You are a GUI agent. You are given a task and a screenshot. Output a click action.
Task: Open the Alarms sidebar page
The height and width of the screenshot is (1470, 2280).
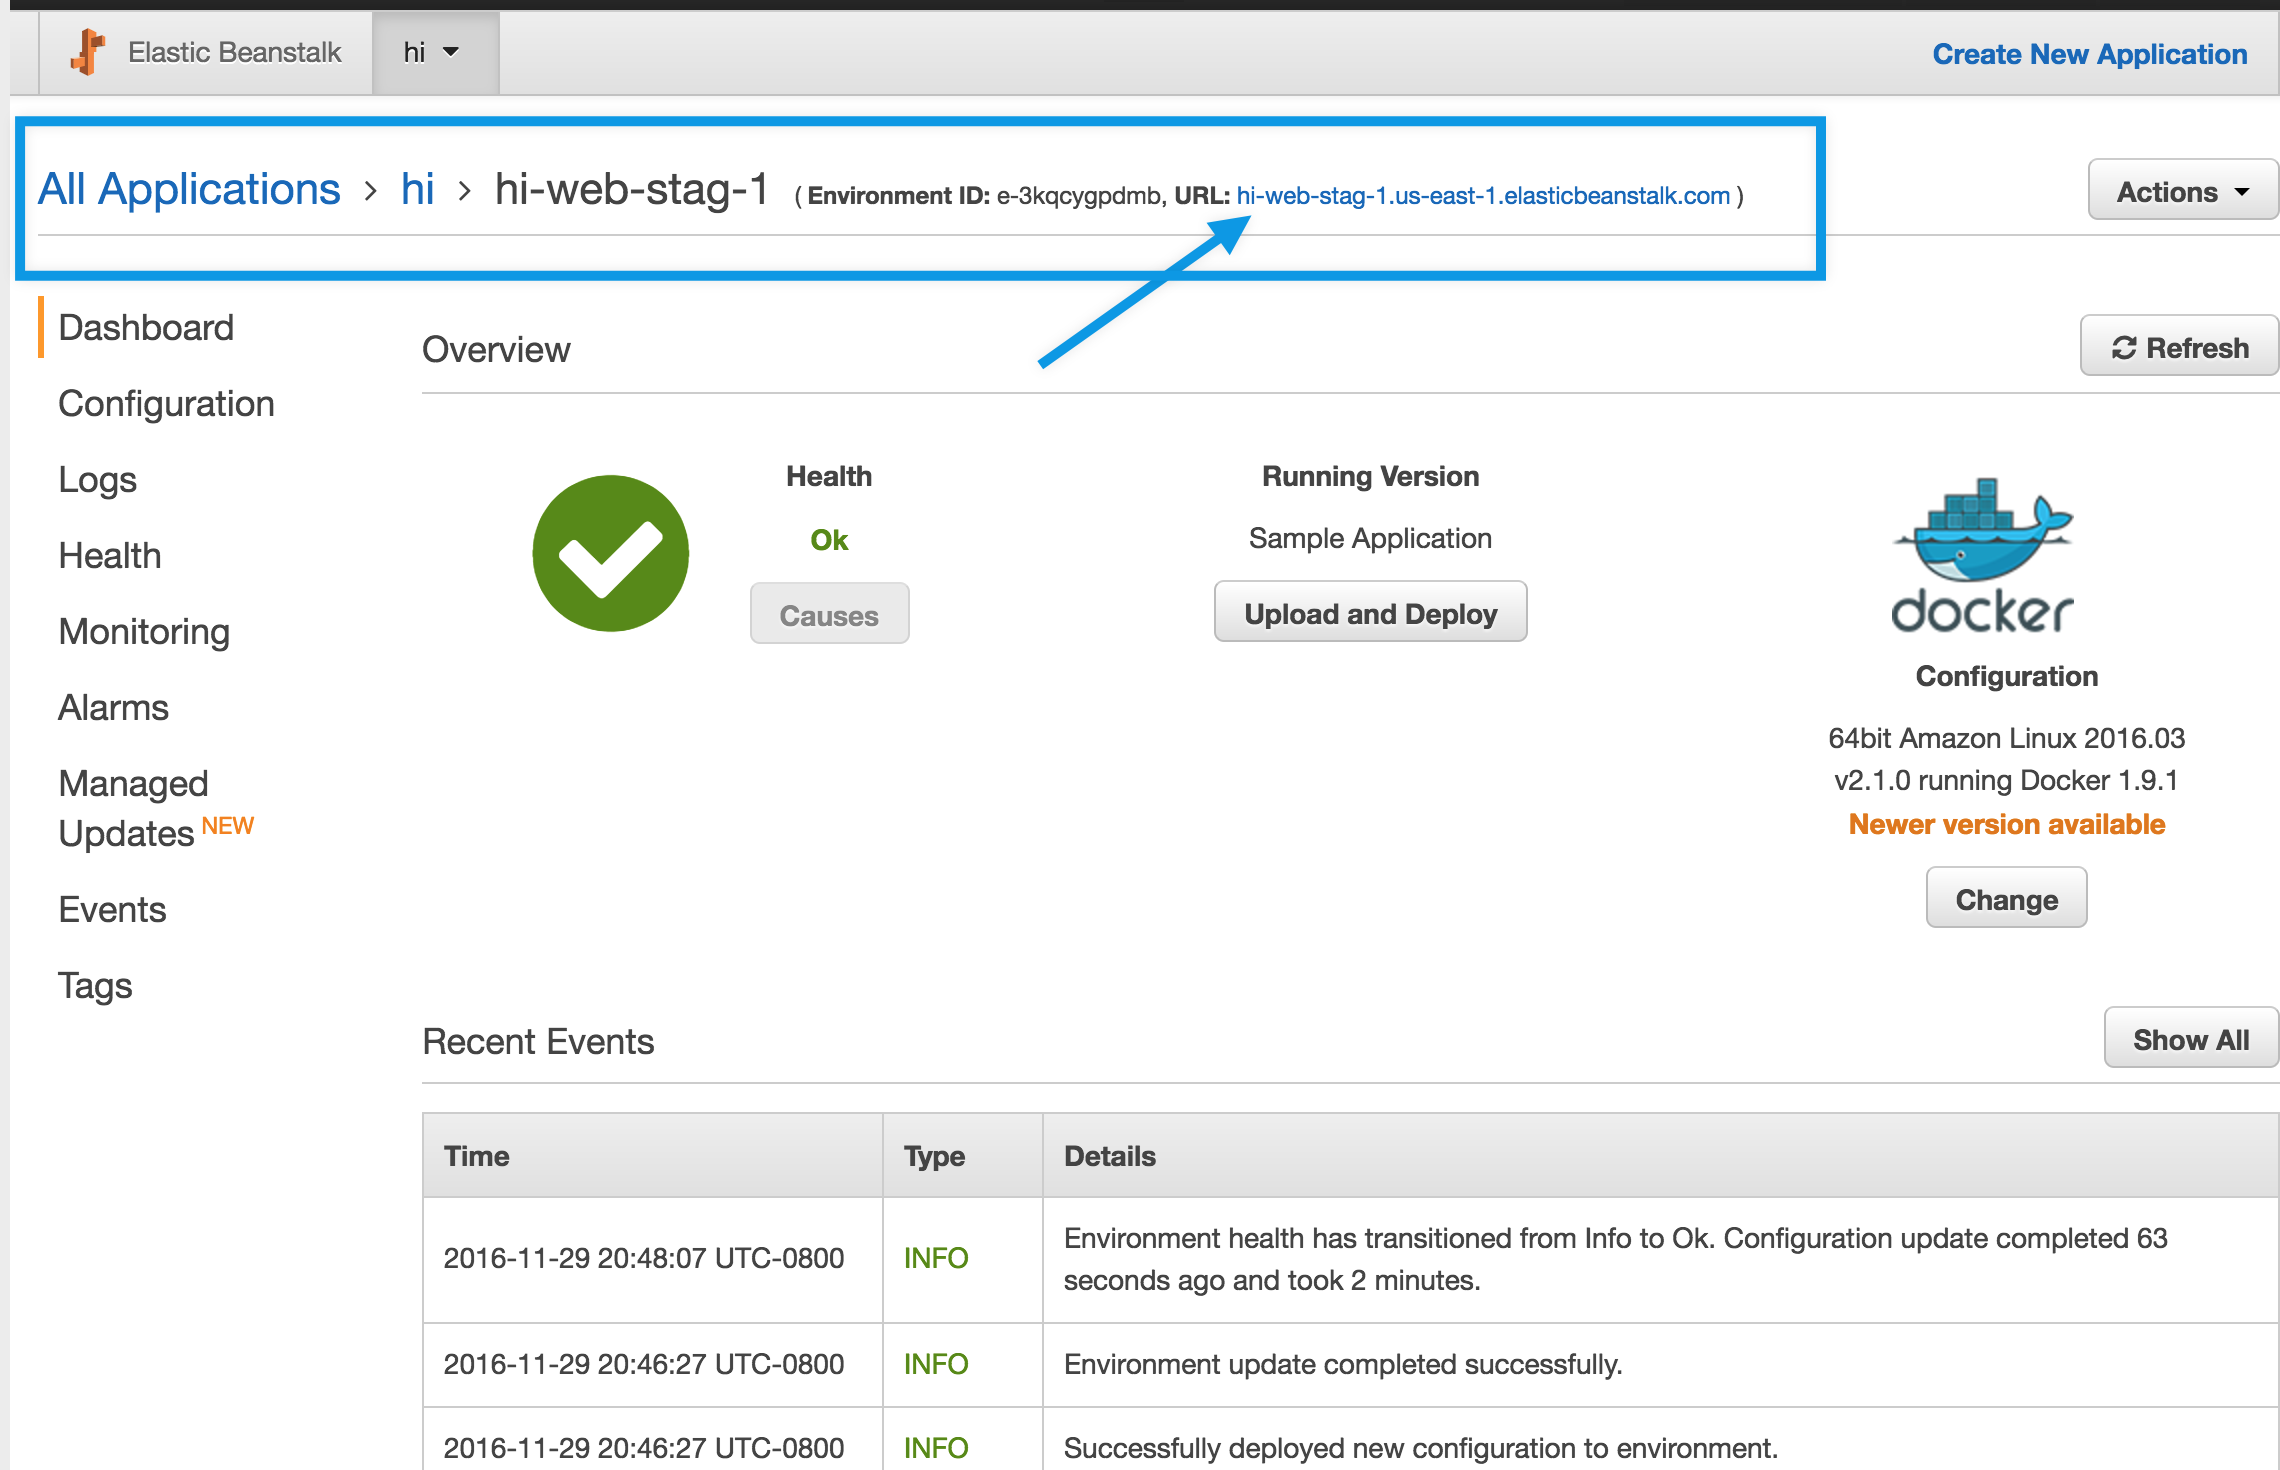tap(113, 708)
